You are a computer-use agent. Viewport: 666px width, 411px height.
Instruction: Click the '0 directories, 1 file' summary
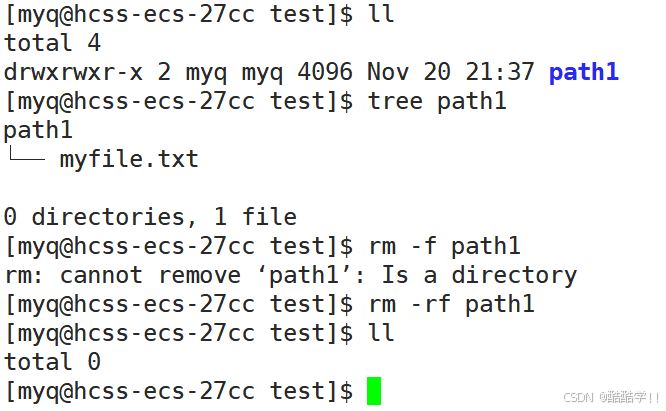click(150, 217)
